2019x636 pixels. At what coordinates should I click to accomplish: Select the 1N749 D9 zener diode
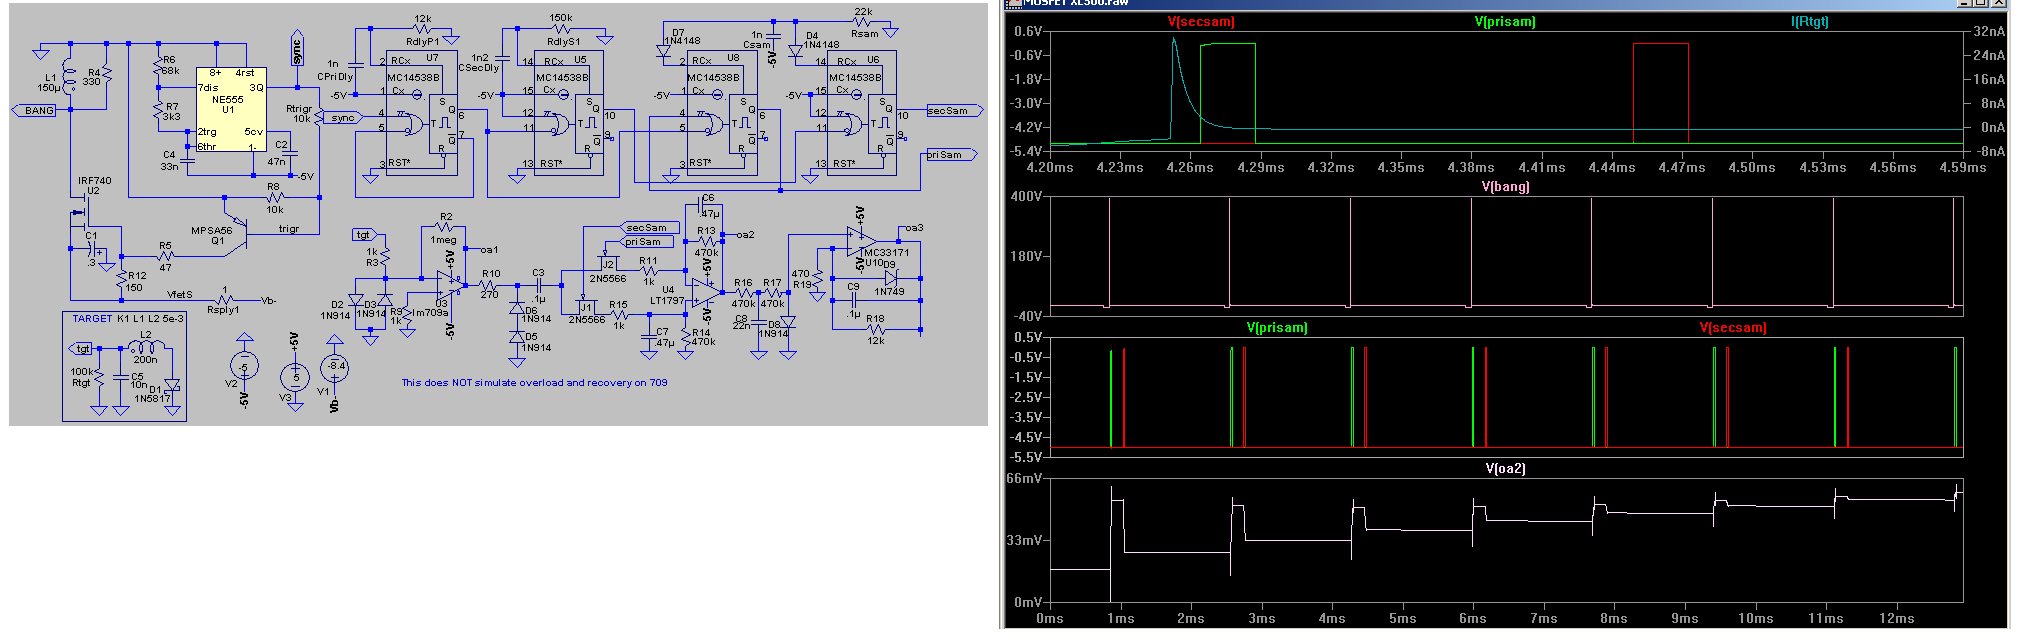click(x=890, y=279)
